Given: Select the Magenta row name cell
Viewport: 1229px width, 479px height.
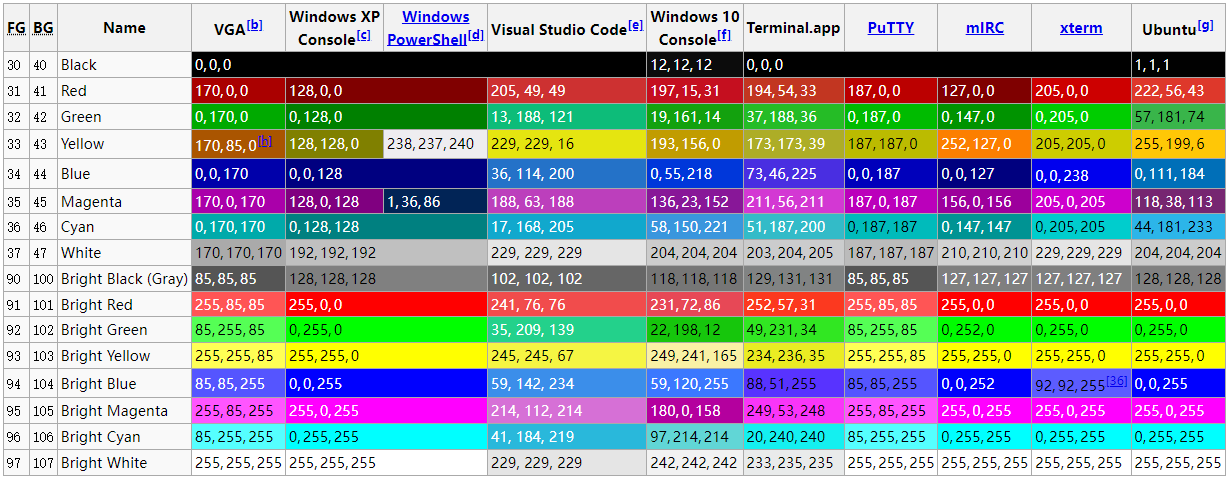Looking at the screenshot, I should click(x=124, y=202).
